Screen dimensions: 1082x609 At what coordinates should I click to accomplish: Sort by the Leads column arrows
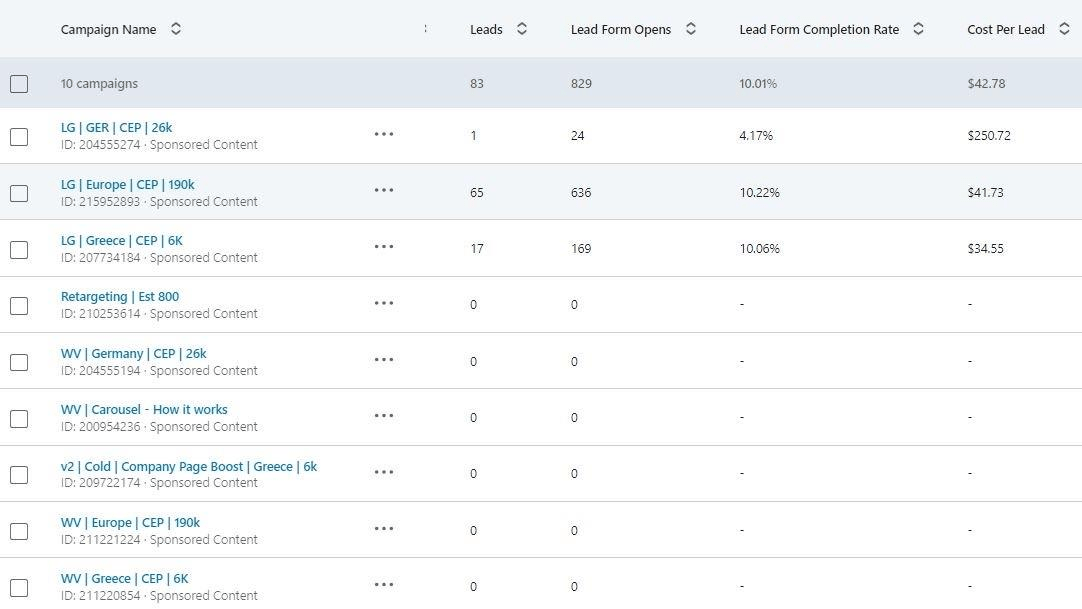tap(522, 29)
